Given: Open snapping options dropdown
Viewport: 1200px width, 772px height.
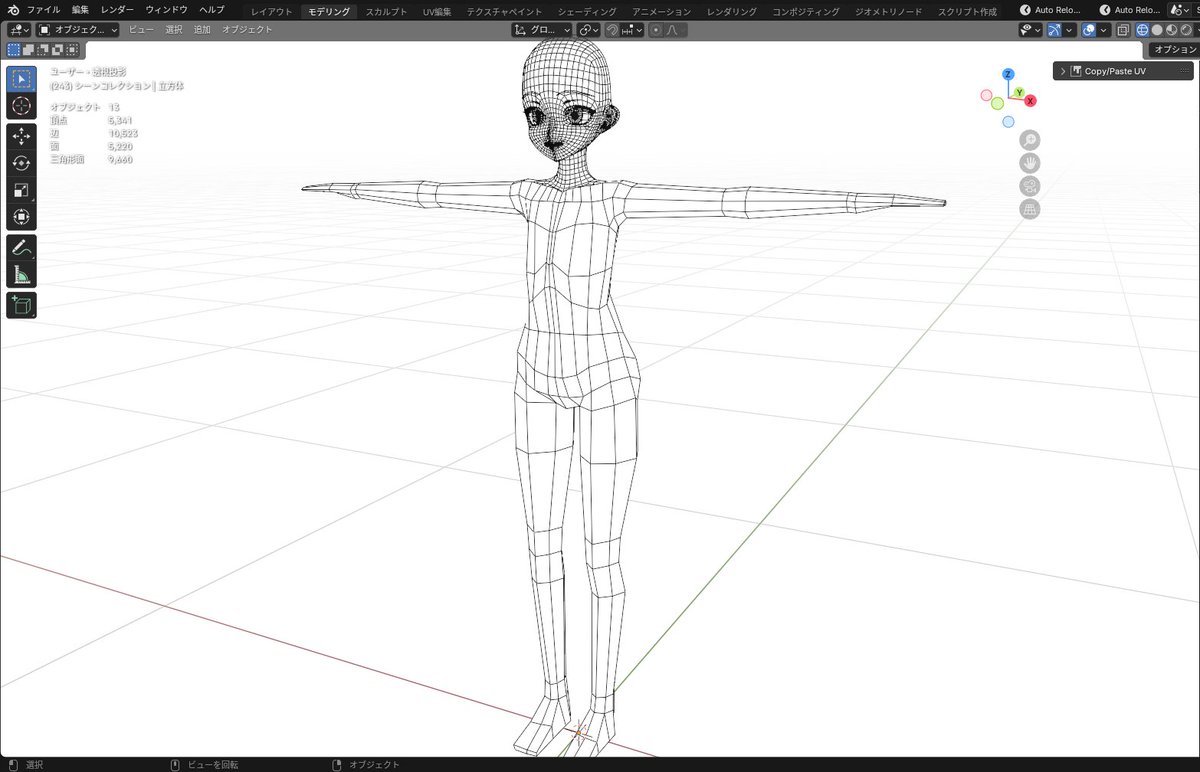Looking at the screenshot, I should click(x=633, y=30).
